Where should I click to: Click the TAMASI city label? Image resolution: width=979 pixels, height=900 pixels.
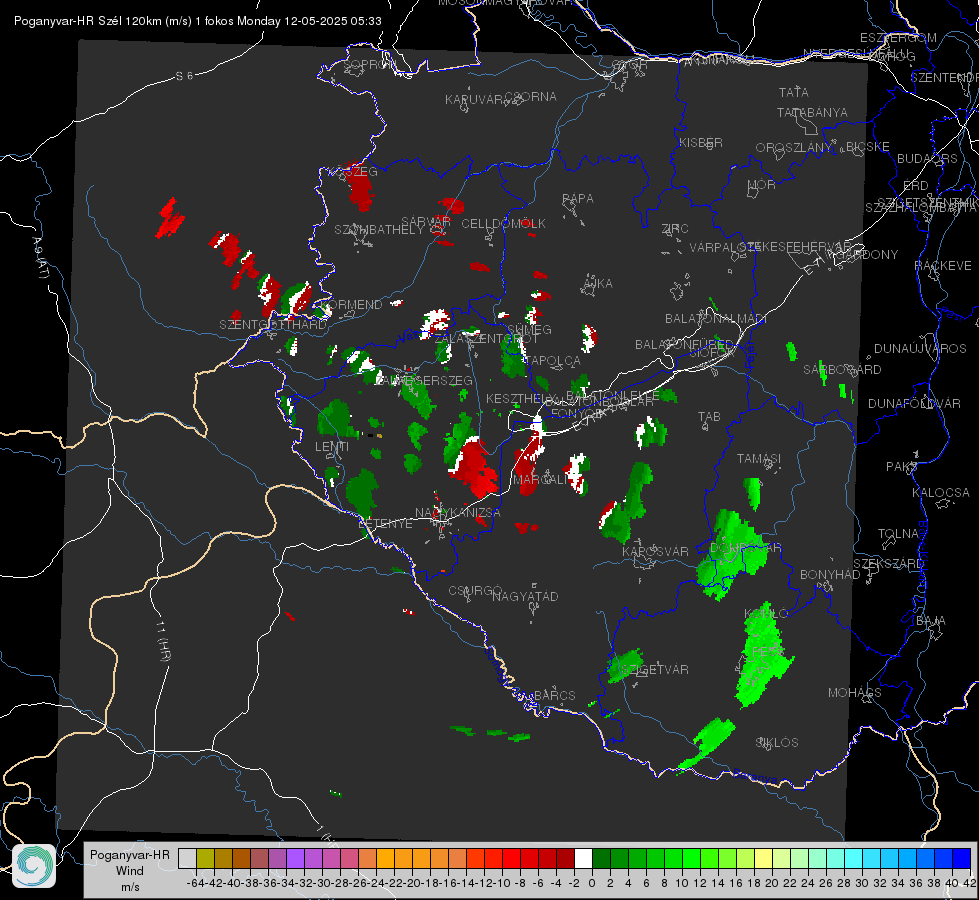[x=759, y=458]
